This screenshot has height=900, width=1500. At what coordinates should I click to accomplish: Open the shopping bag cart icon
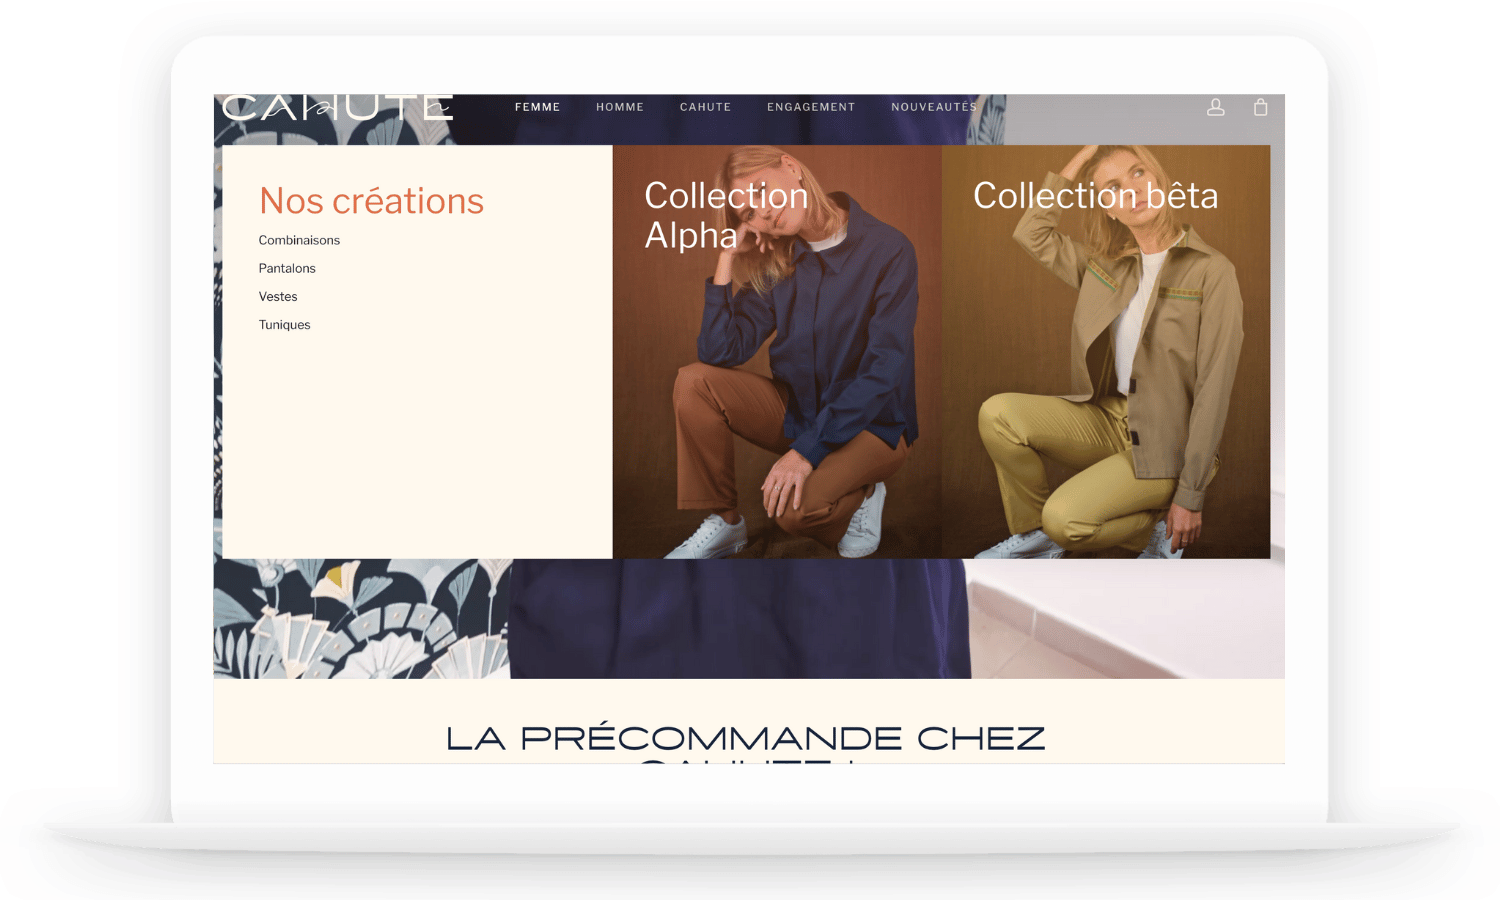click(1260, 107)
